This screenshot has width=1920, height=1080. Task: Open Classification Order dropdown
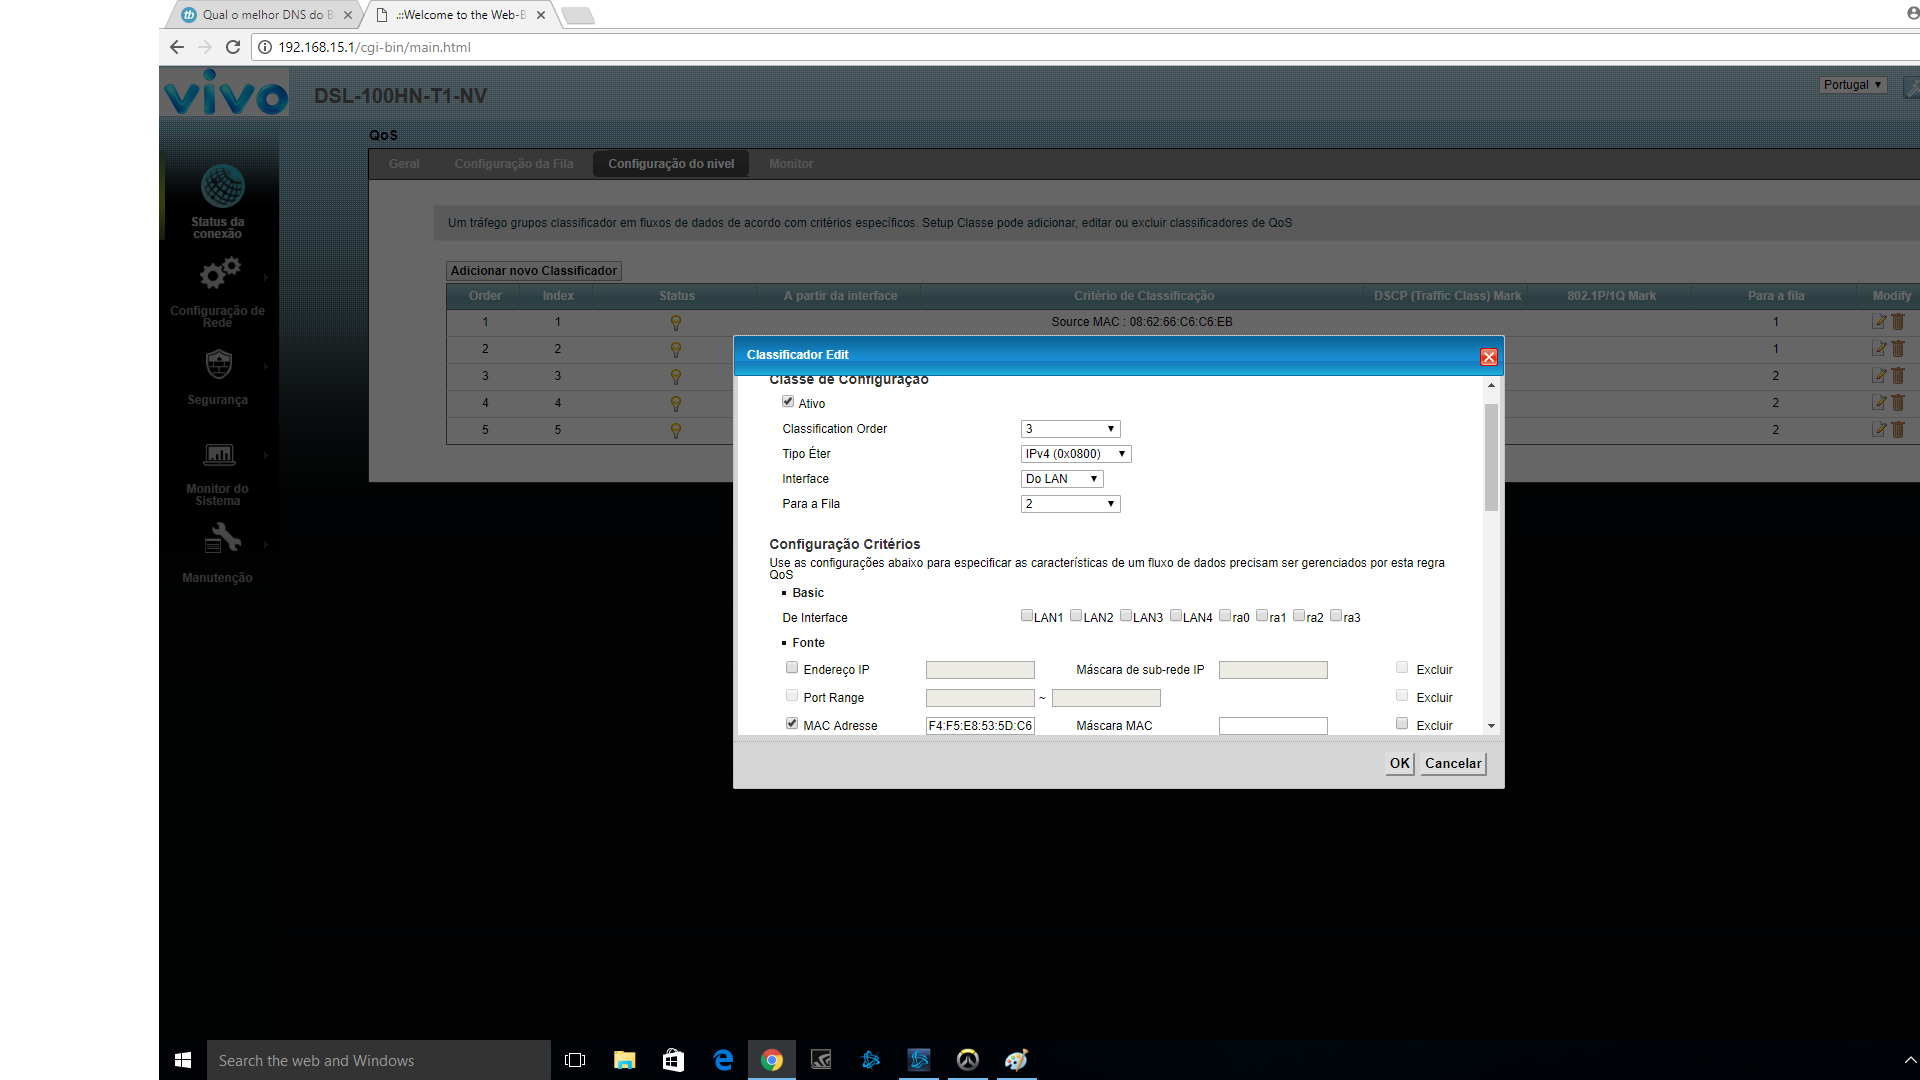click(1070, 429)
